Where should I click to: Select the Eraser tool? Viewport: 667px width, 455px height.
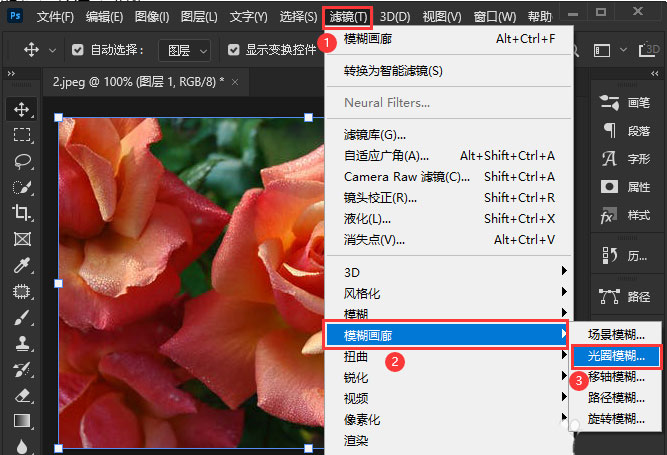pos(22,395)
